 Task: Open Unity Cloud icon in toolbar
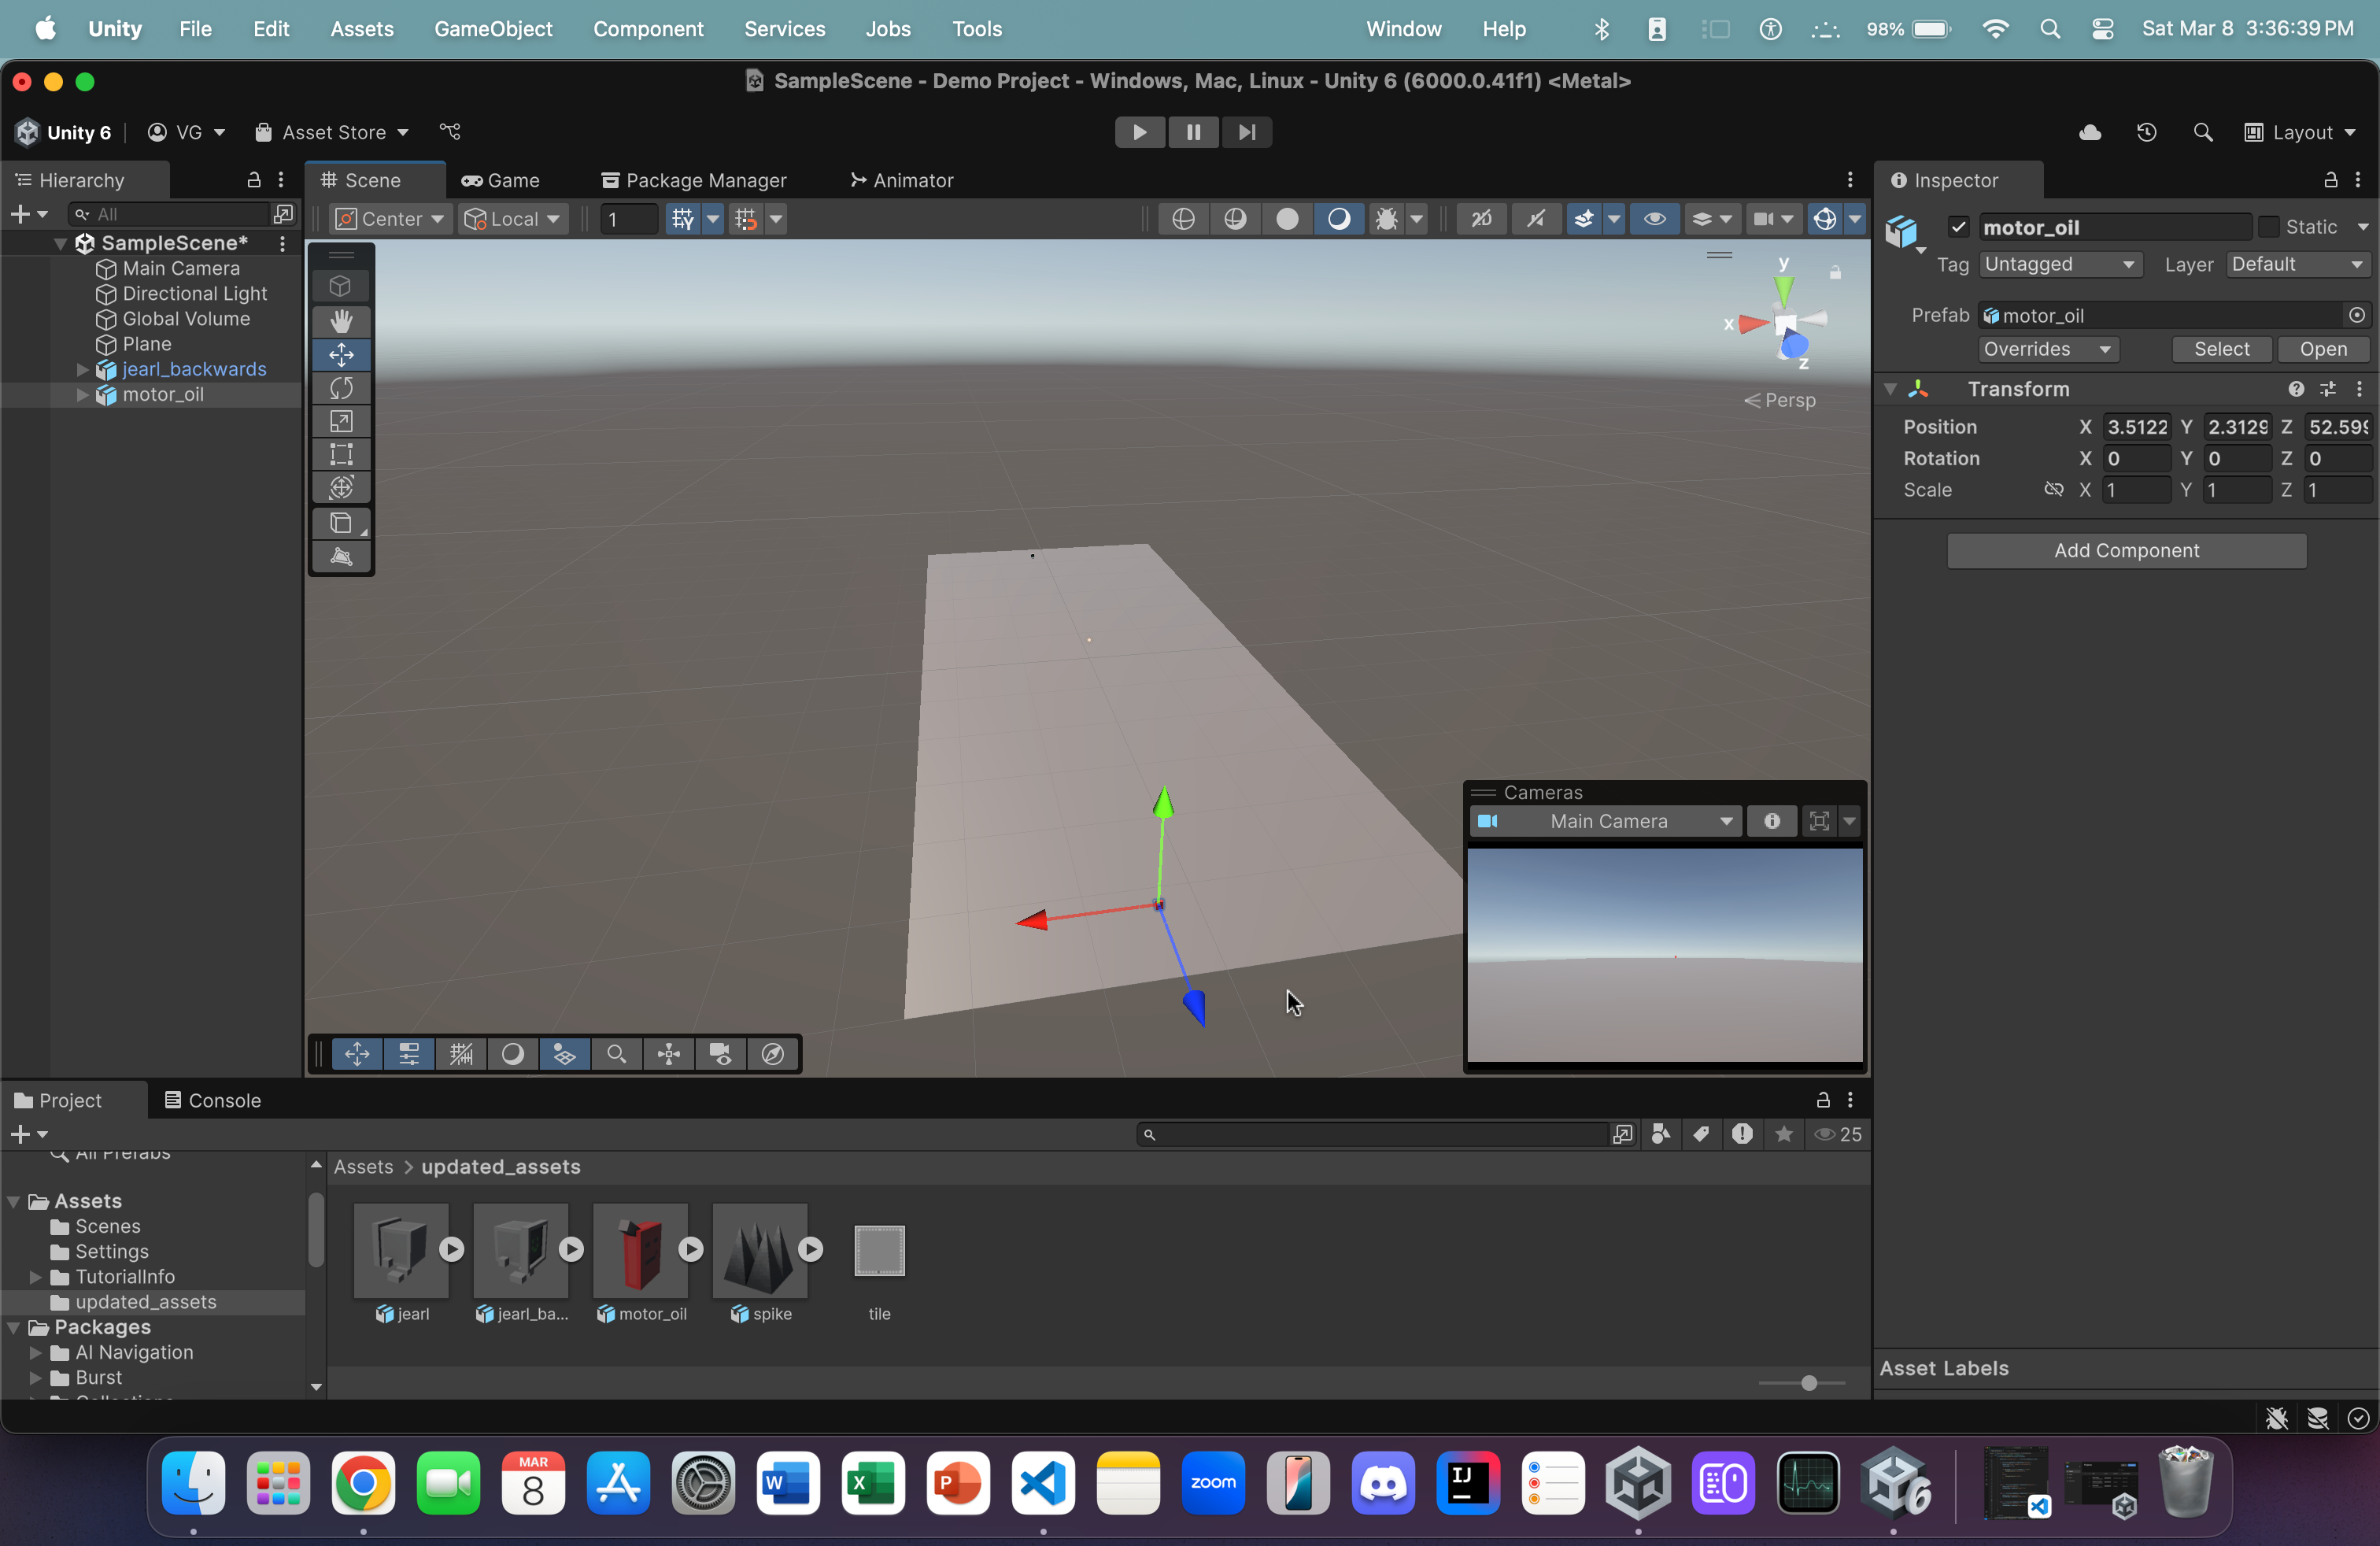click(x=2090, y=132)
